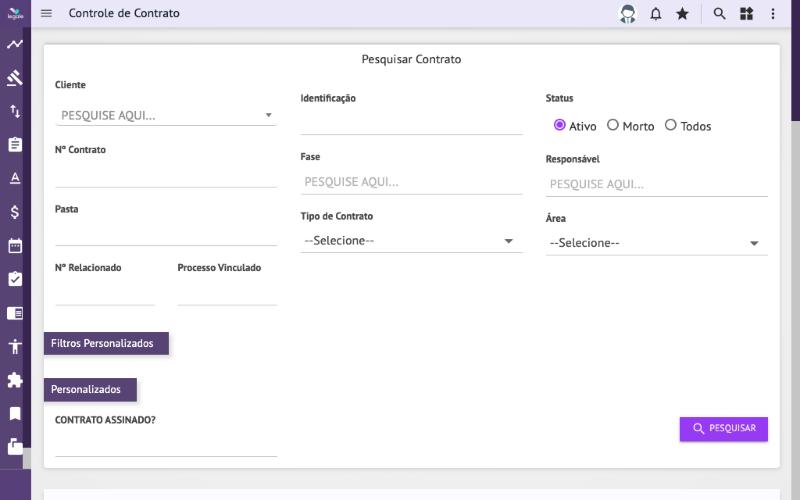Focus the CONTRATO ASSINADO? input field

point(166,445)
